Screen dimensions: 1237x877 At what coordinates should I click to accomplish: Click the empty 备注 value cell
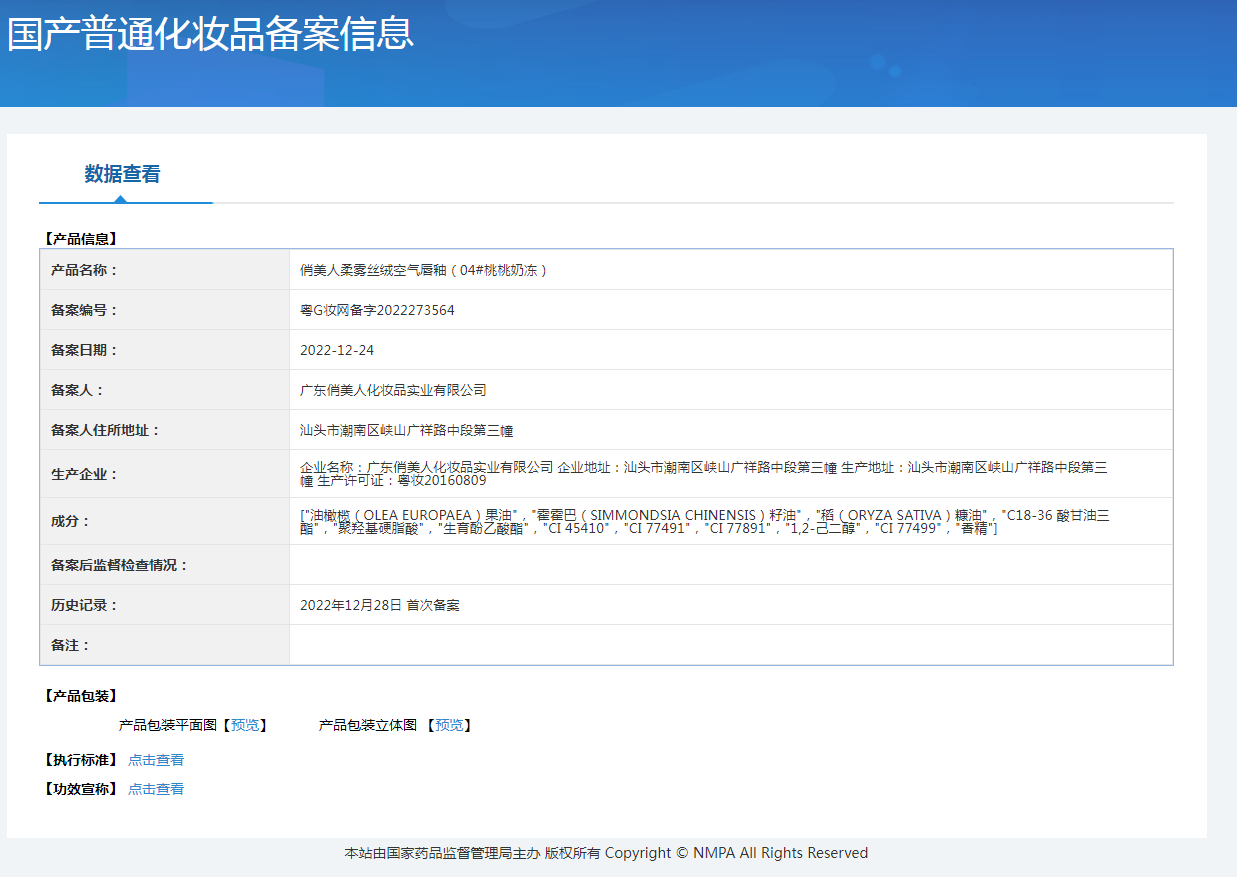(x=730, y=645)
